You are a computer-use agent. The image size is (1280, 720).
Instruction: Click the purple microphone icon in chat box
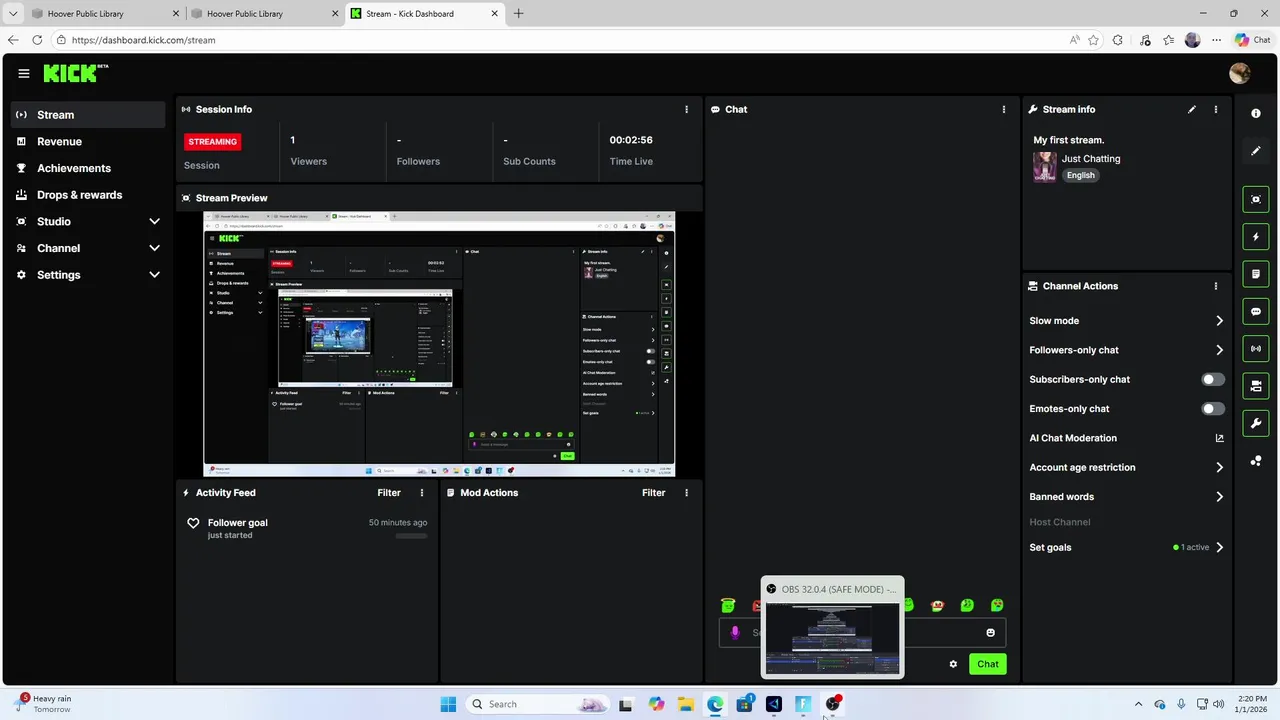735,632
